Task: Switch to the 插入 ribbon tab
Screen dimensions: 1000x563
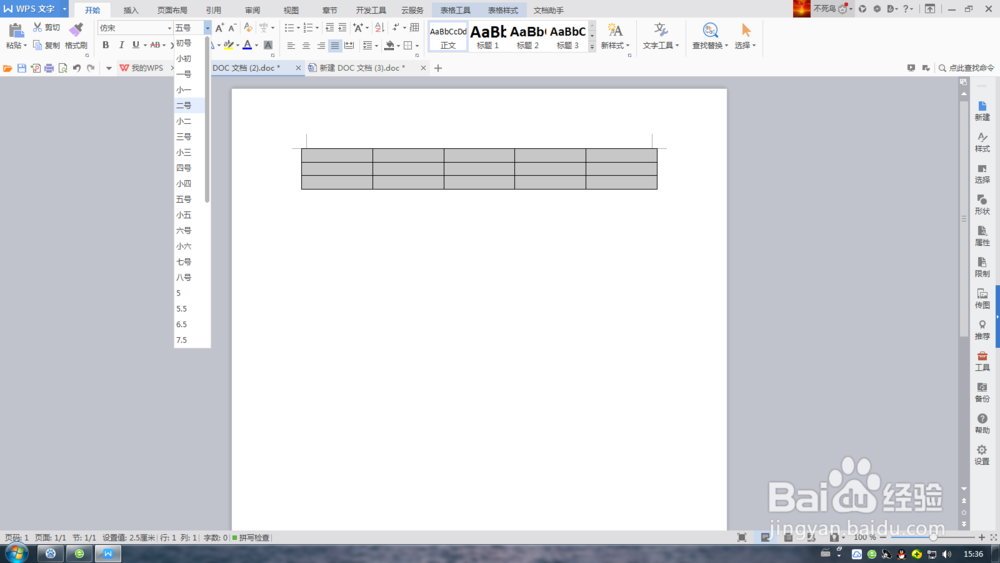Action: (131, 10)
